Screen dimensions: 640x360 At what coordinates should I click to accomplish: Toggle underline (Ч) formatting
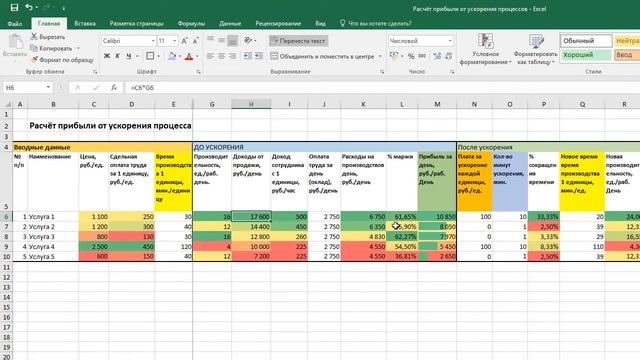tap(129, 56)
